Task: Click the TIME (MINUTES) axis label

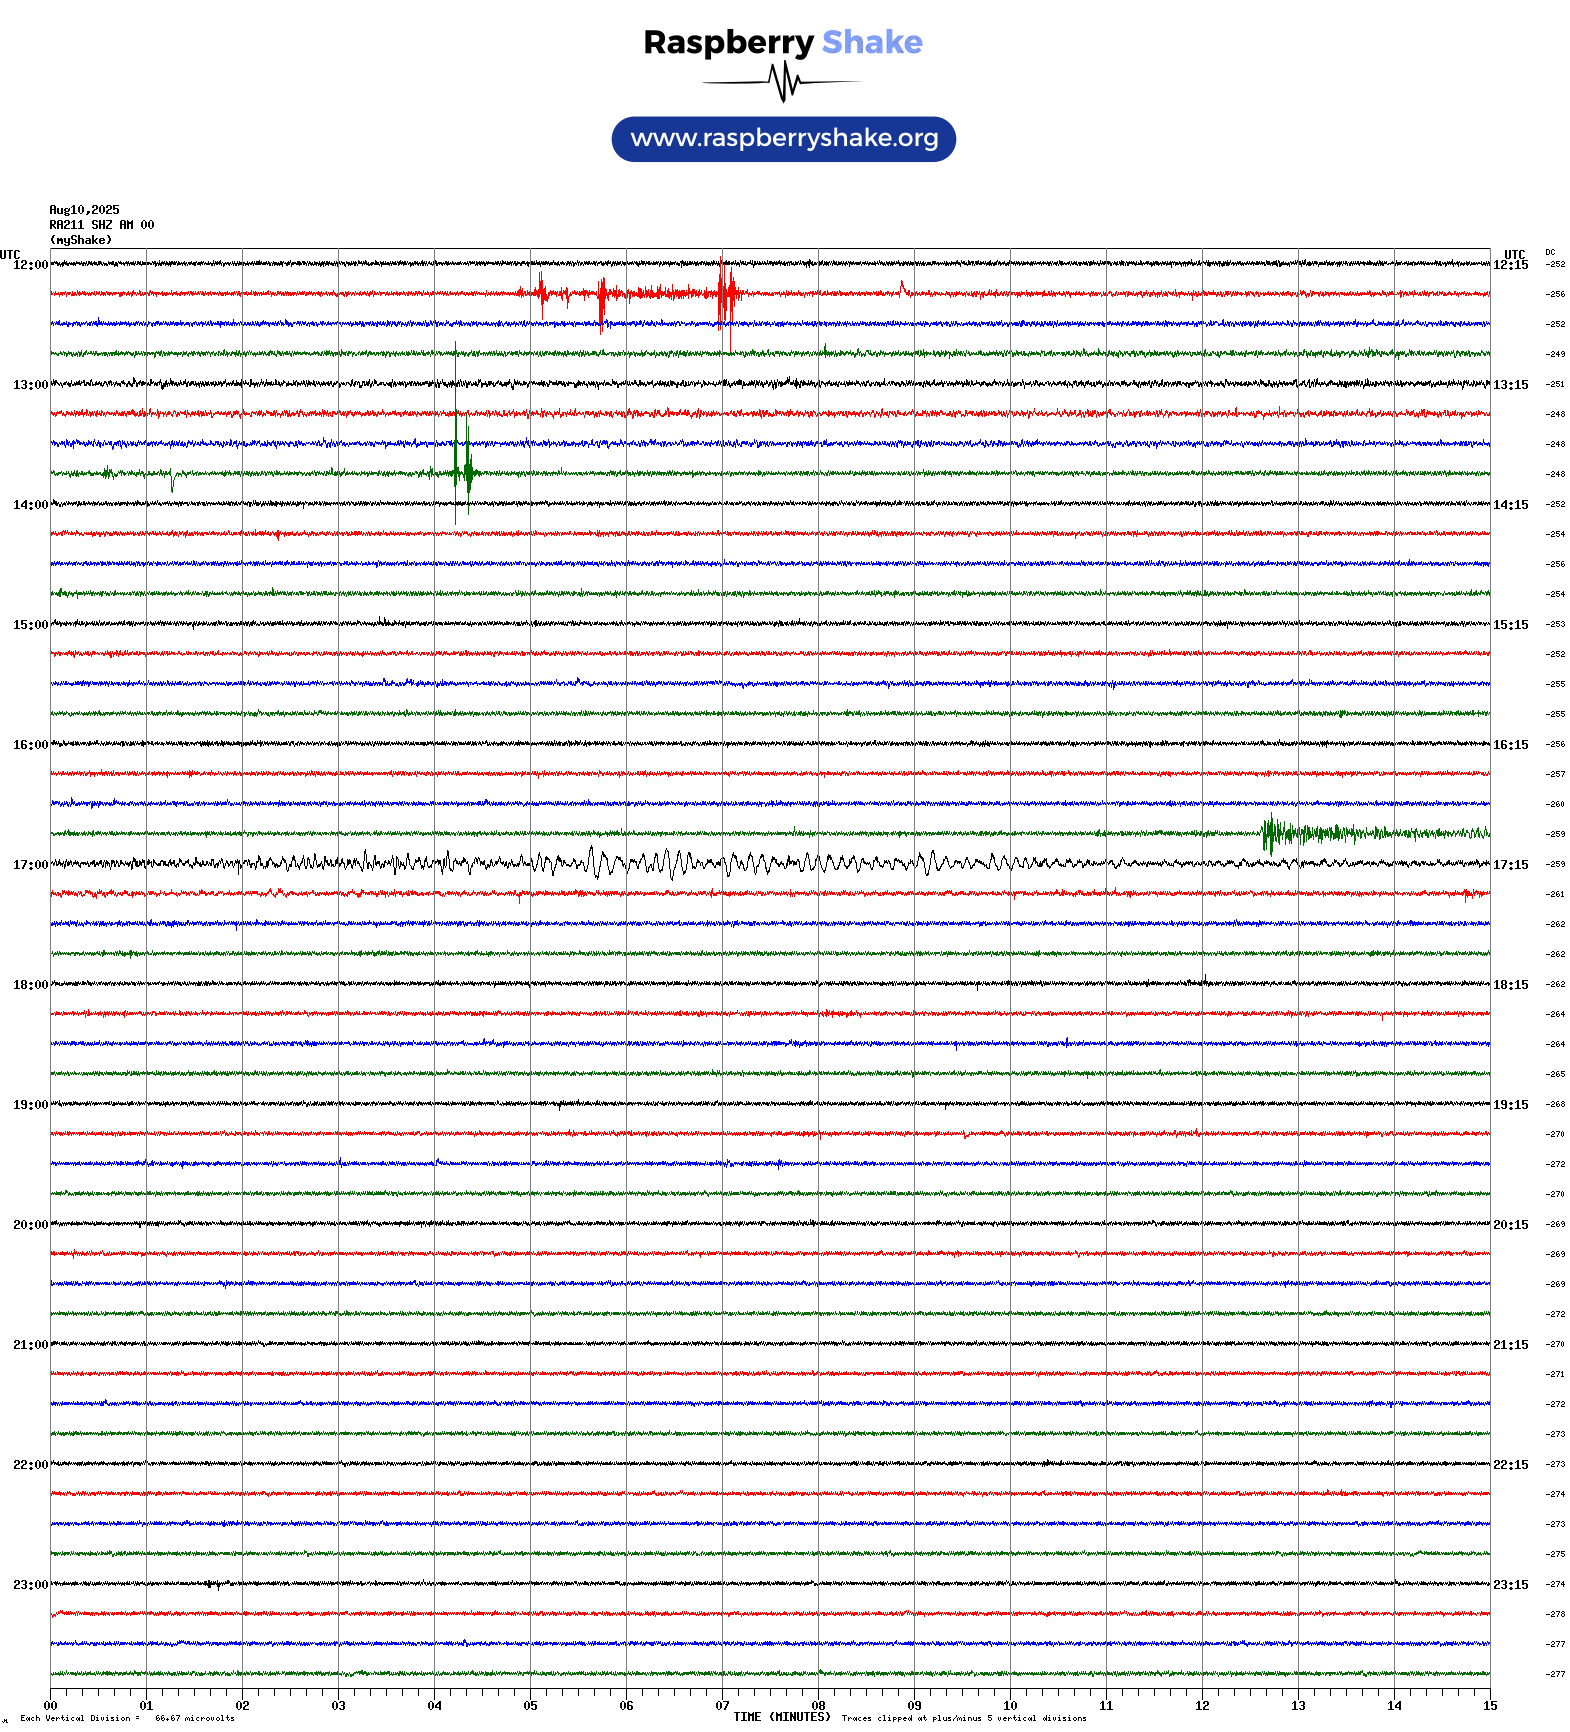Action: (x=781, y=1717)
